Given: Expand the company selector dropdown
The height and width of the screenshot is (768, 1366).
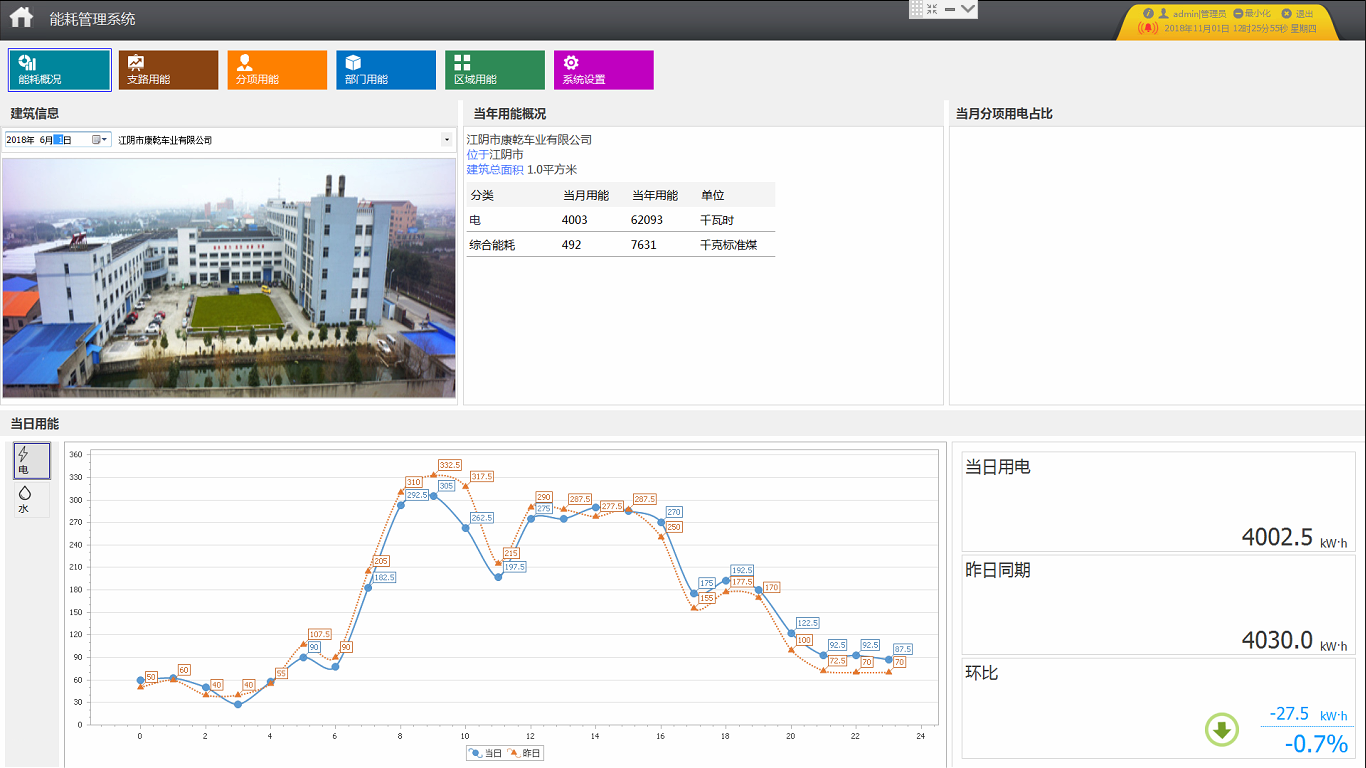Looking at the screenshot, I should click(x=446, y=140).
